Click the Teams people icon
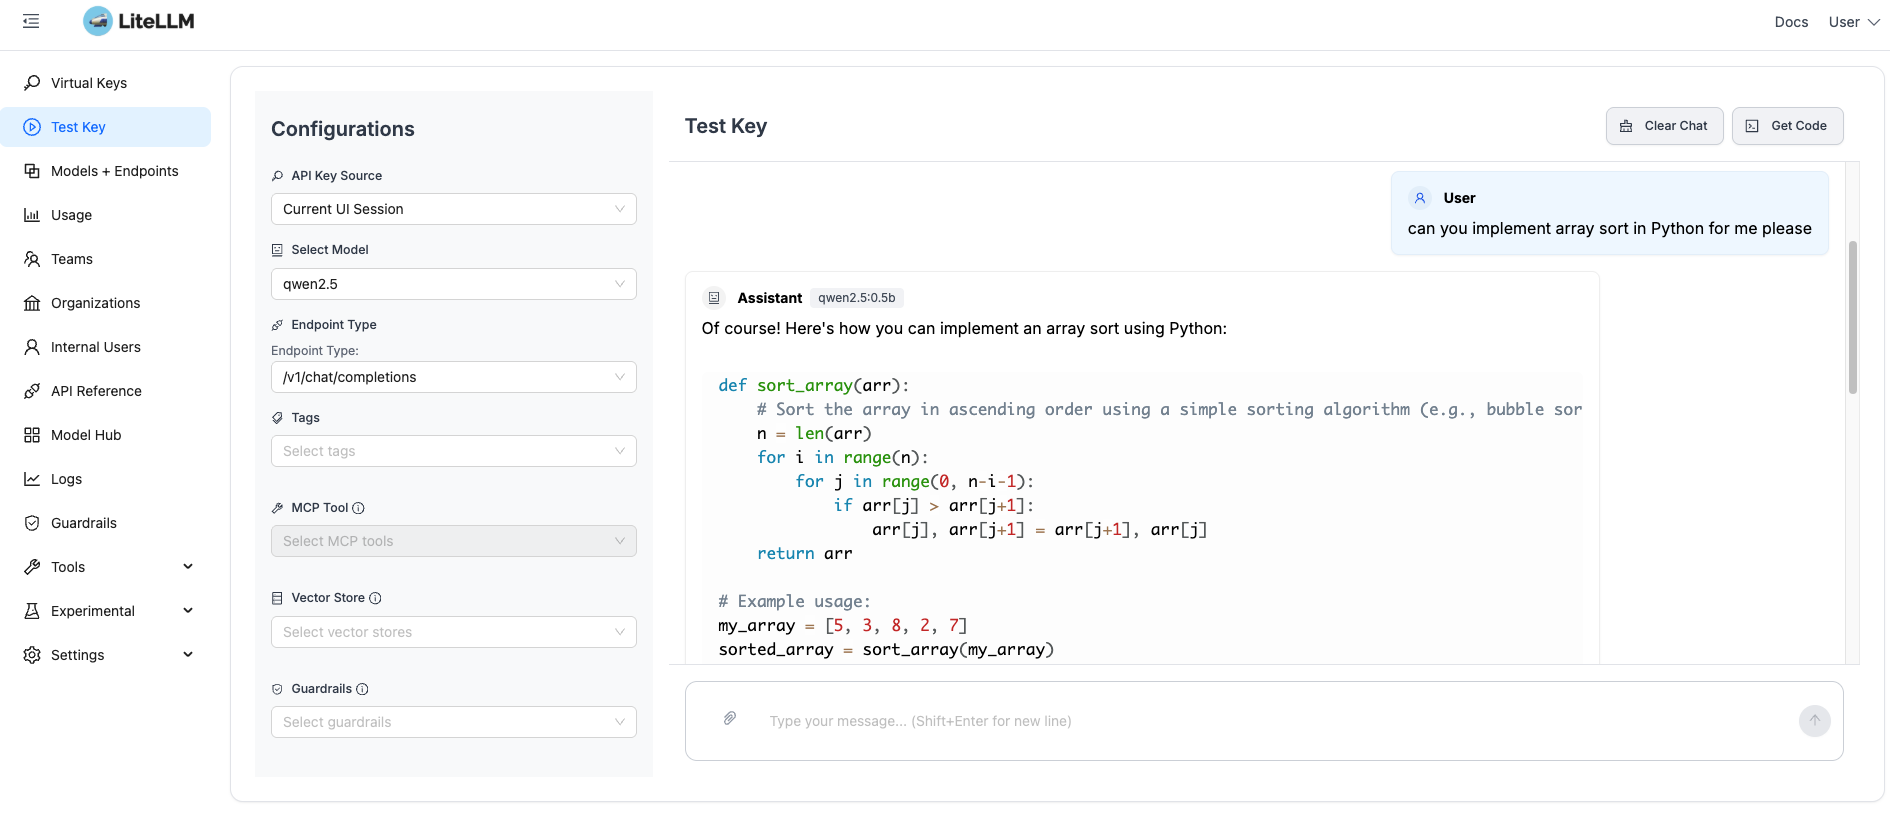Image resolution: width=1890 pixels, height=840 pixels. coord(32,259)
